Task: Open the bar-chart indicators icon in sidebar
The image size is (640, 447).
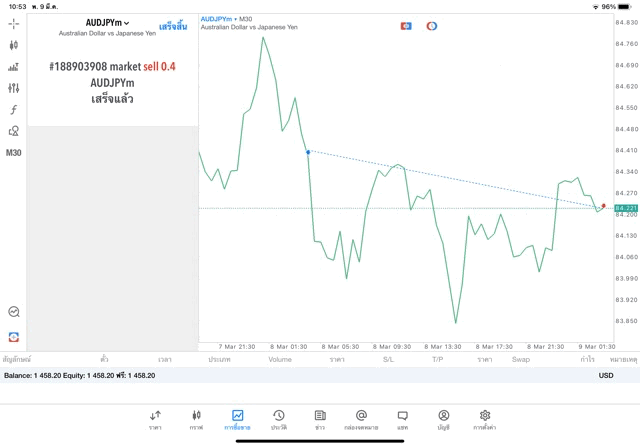Action: (13, 67)
